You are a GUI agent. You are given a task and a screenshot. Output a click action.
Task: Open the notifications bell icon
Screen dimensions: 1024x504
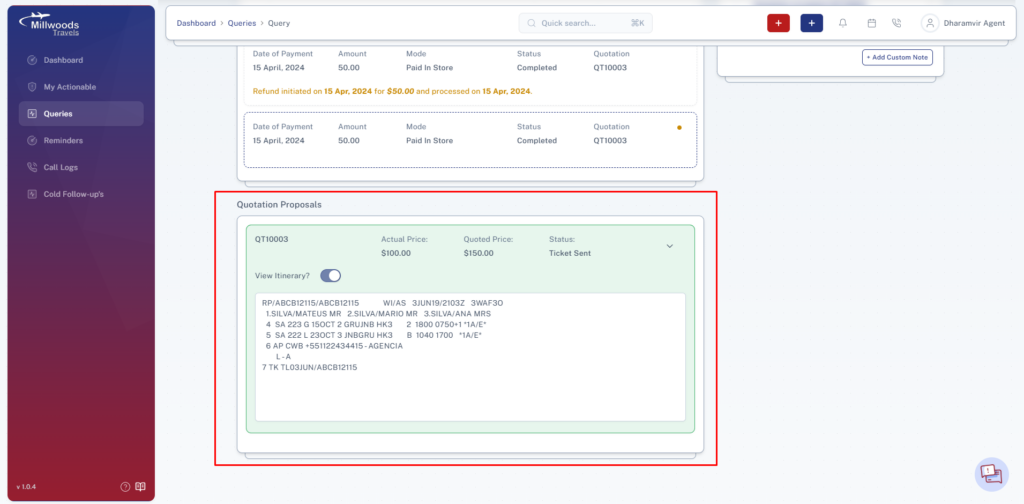(x=843, y=23)
